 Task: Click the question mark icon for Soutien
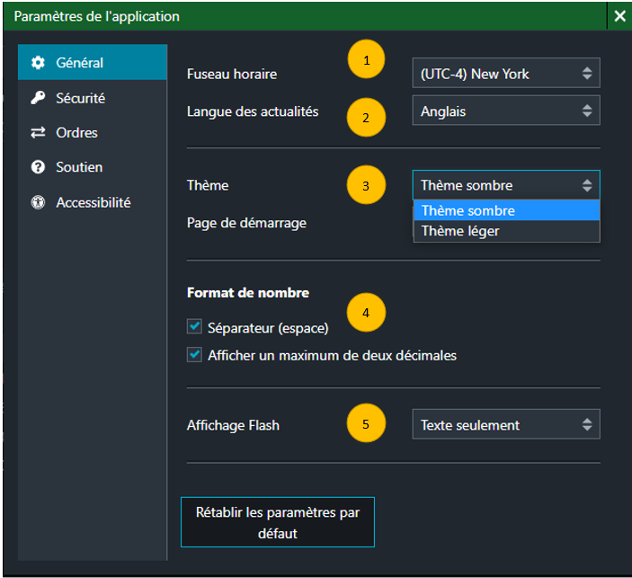point(38,168)
